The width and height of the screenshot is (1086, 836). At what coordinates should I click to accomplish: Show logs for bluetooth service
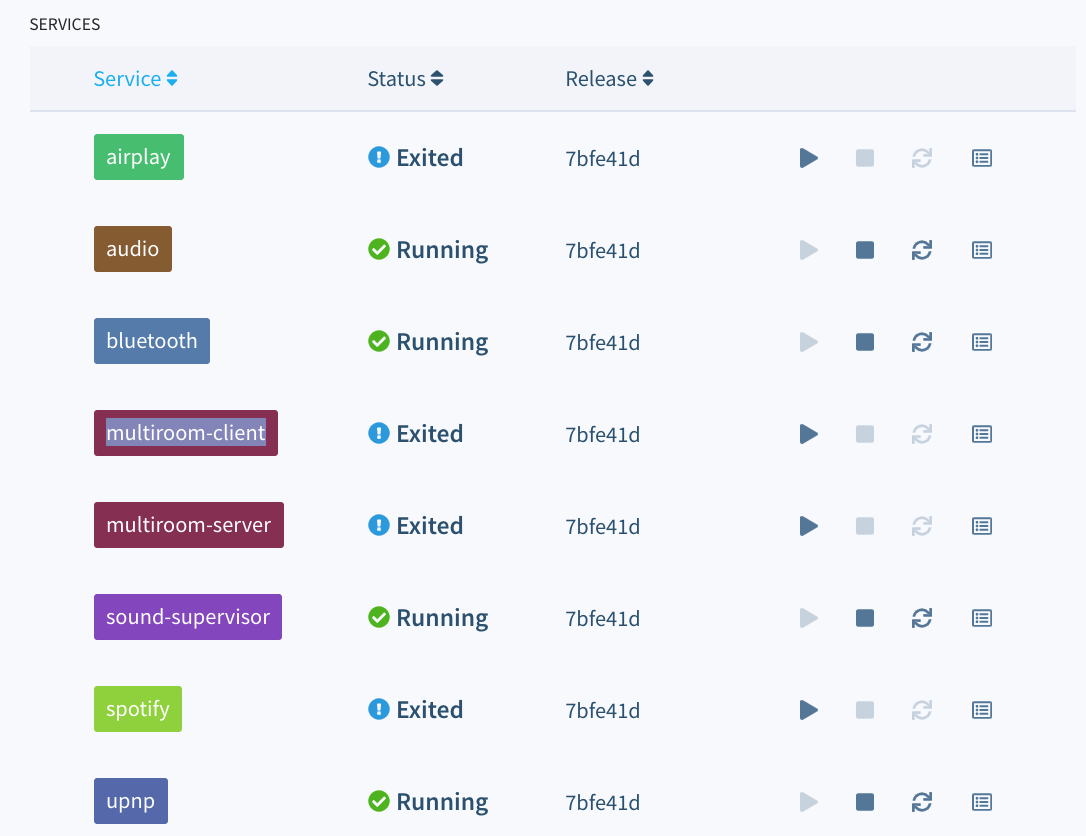pyautogui.click(x=981, y=342)
